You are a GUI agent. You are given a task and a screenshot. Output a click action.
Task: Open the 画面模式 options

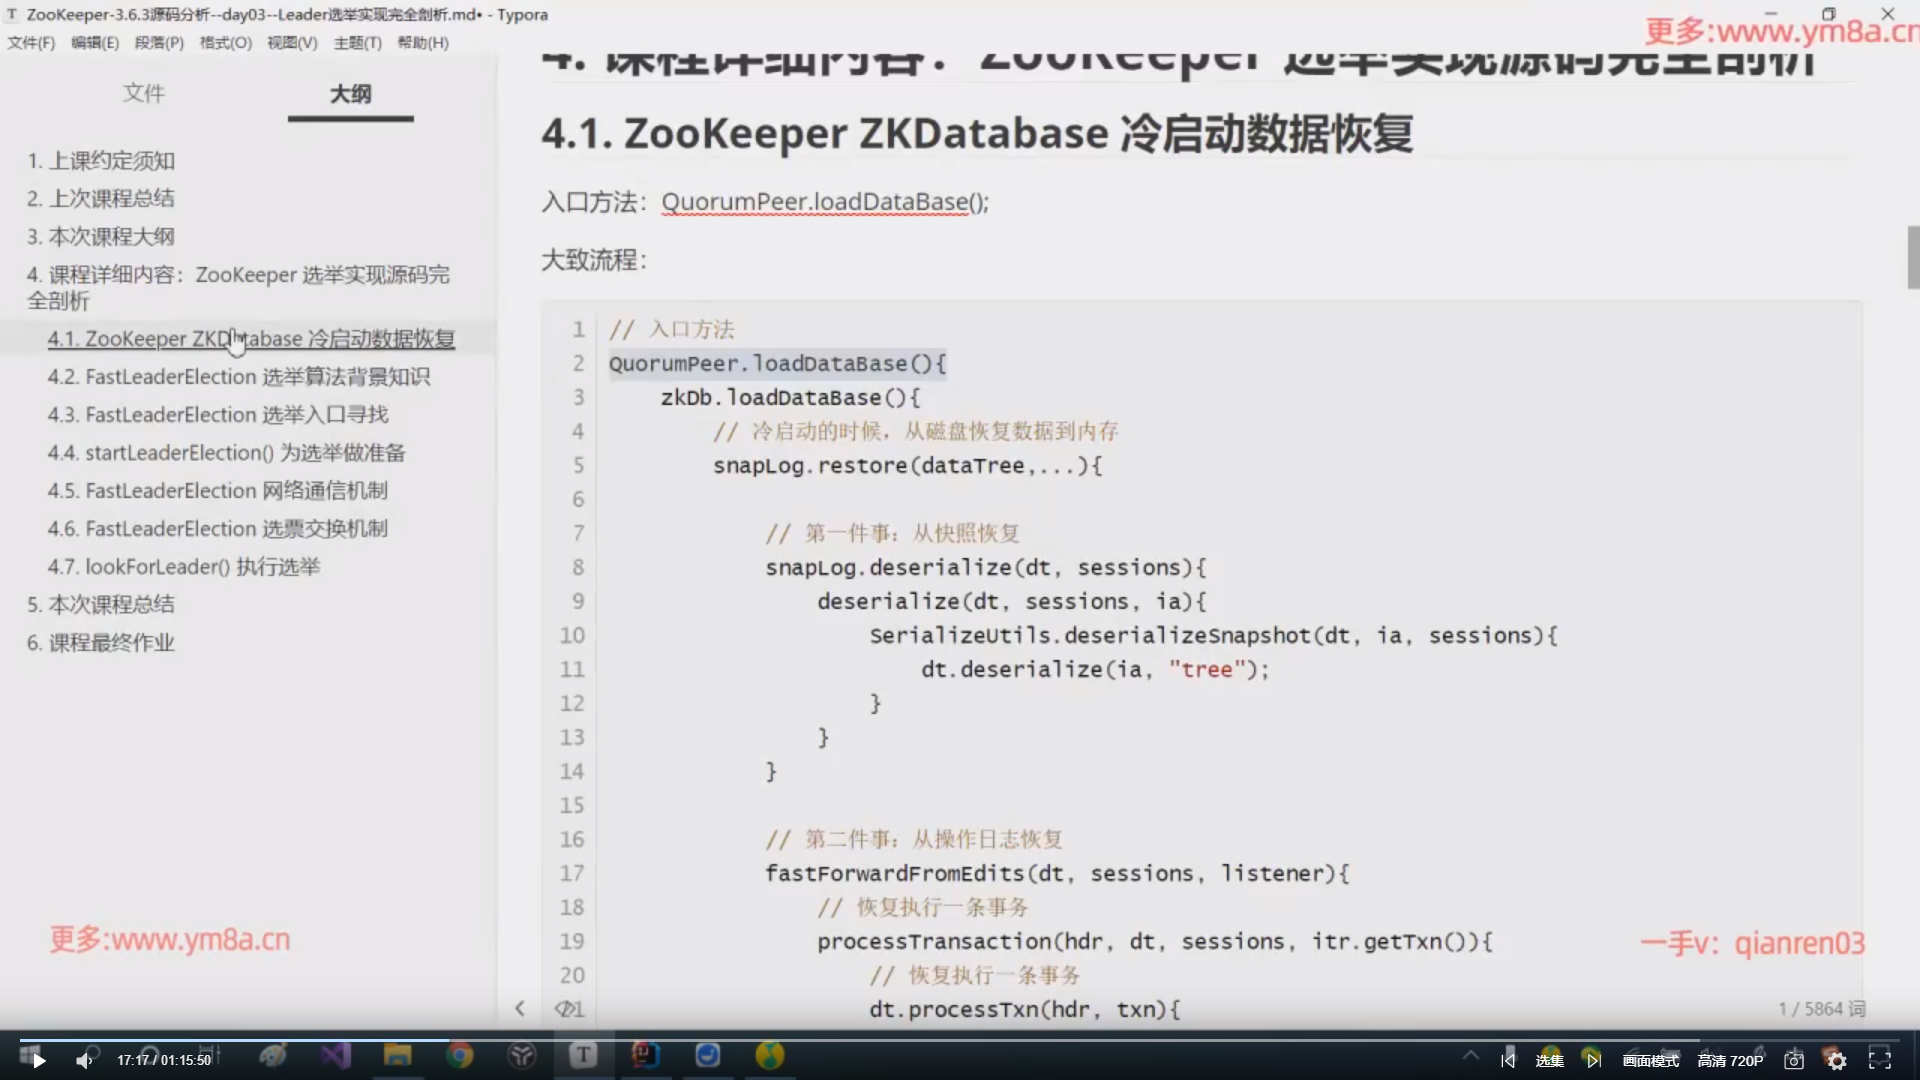tap(1651, 1060)
